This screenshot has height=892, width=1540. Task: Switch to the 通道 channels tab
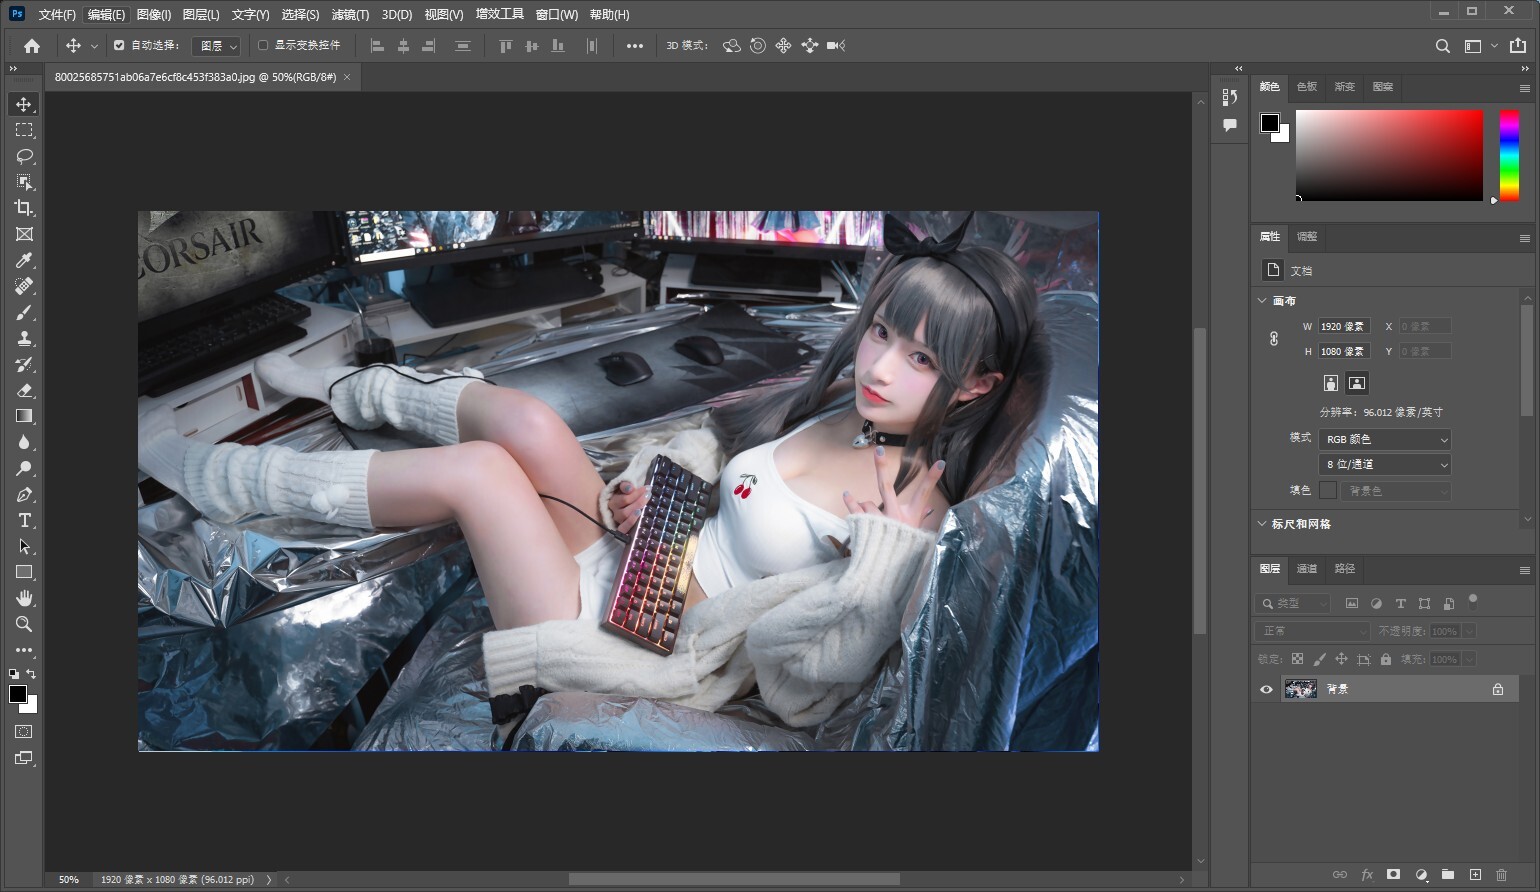point(1307,568)
